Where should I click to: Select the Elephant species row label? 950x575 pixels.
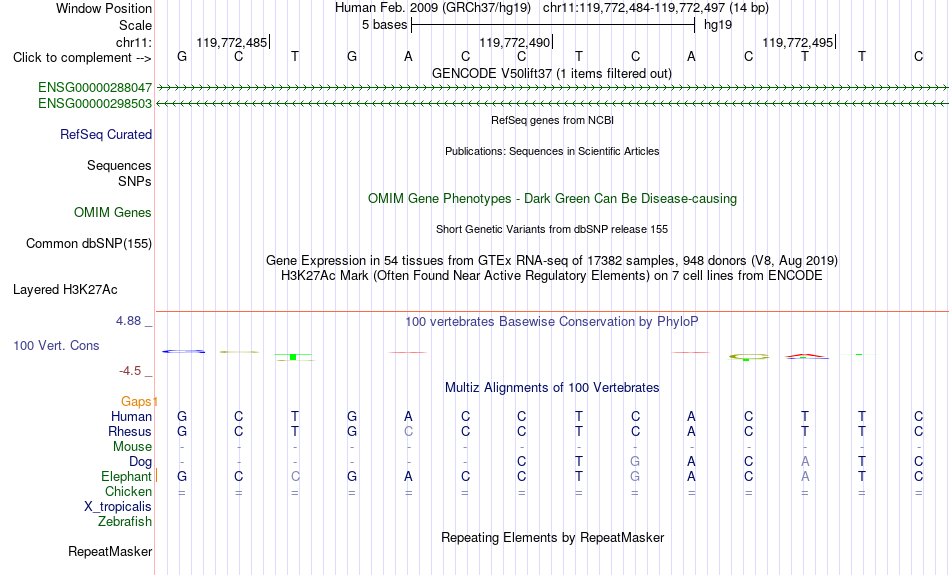[x=126, y=477]
